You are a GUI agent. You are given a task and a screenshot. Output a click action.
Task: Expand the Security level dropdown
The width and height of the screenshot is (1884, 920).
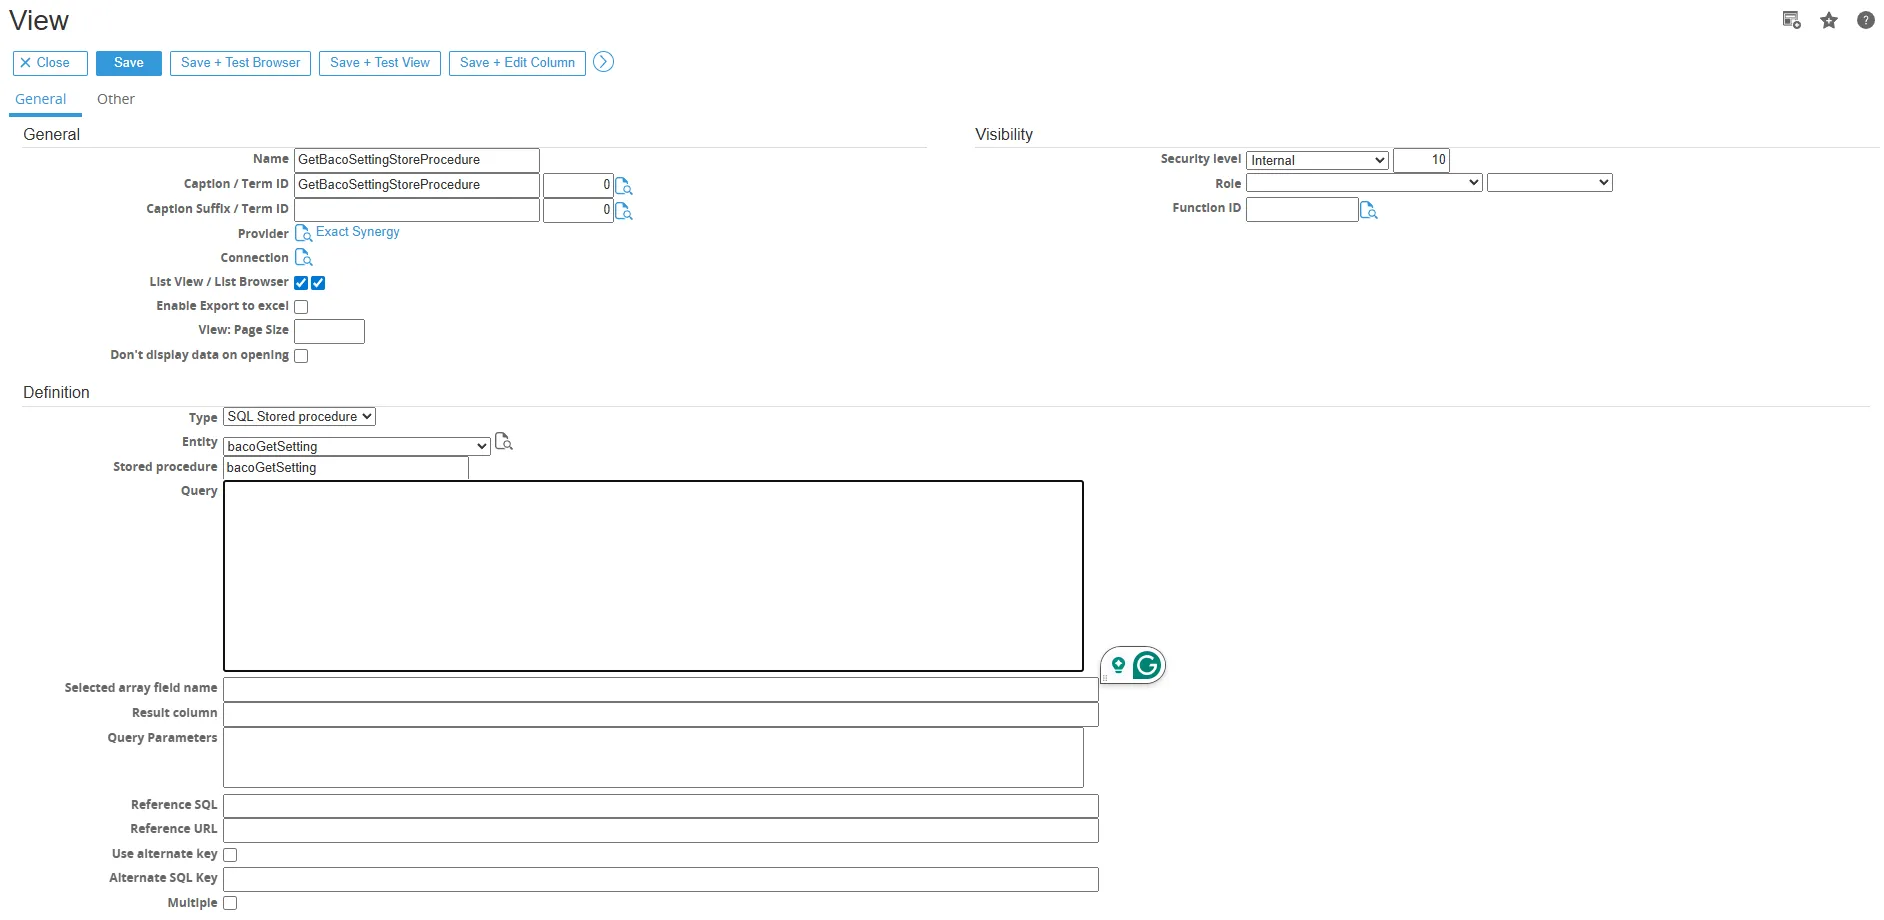1317,161
